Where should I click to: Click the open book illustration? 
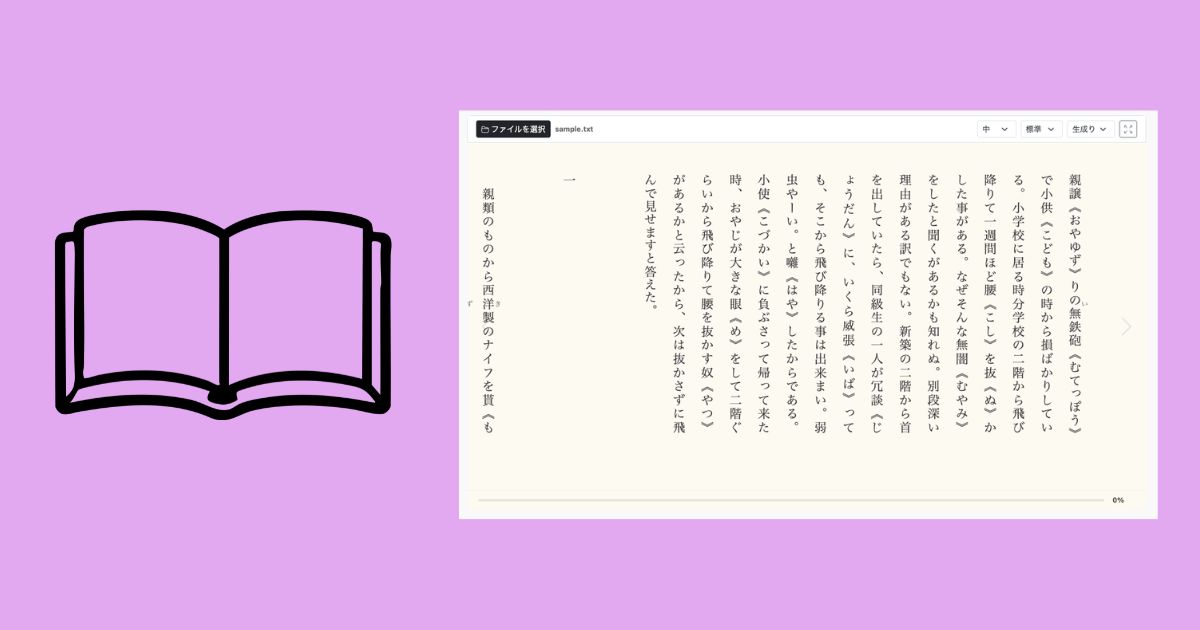pos(223,311)
